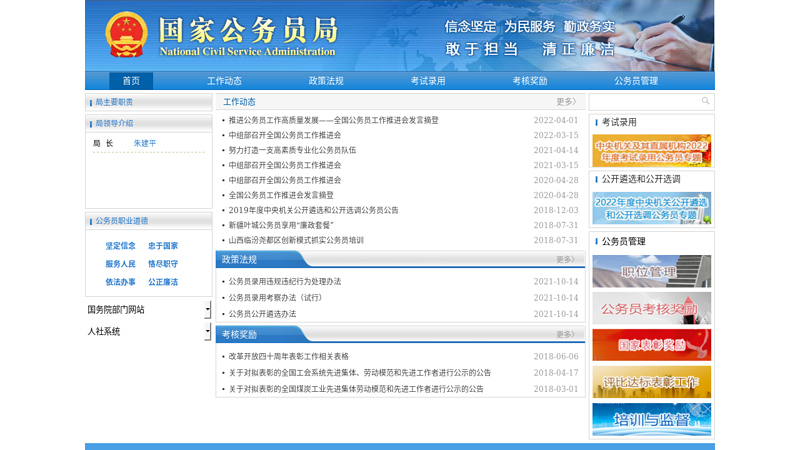Image resolution: width=800 pixels, height=450 pixels.
Task: Open 公务员职业道德 sidebar section
Action: [x=121, y=221]
